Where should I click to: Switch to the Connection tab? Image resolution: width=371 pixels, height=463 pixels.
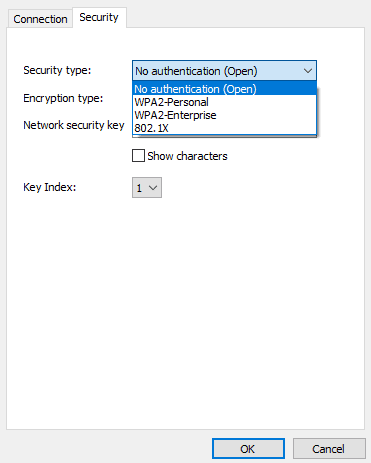40,19
